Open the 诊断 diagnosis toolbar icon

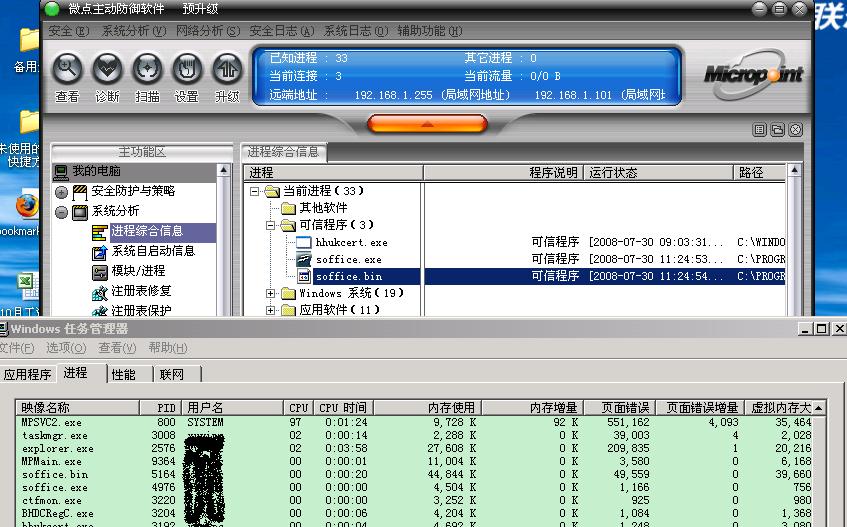coord(107,69)
